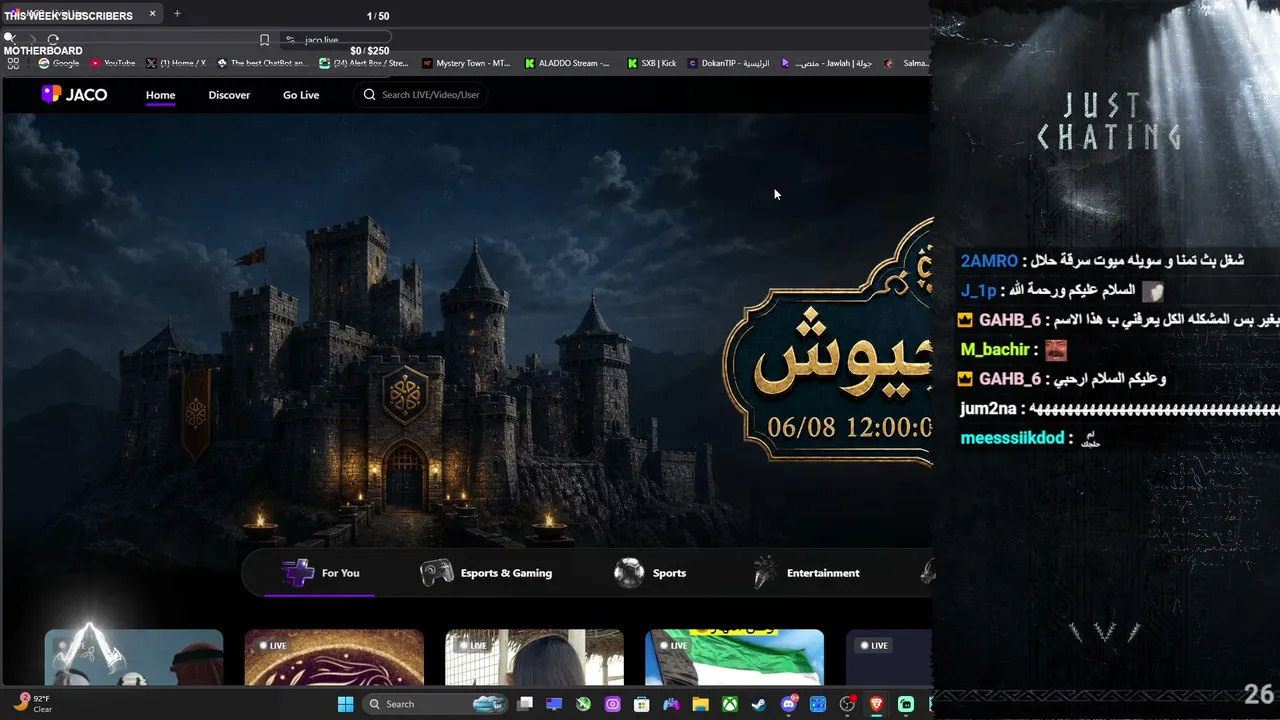Bookmark this page

(x=264, y=40)
